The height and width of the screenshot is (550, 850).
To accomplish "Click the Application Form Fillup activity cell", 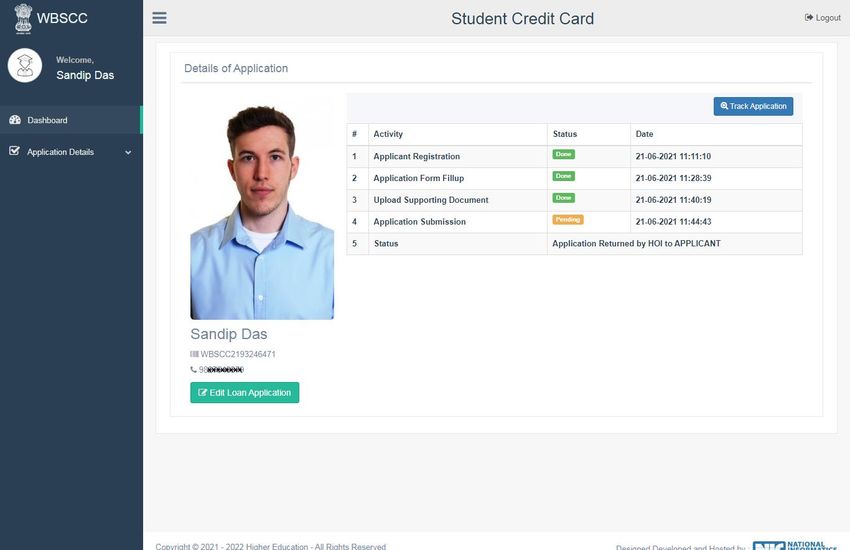I will pyautogui.click(x=458, y=178).
